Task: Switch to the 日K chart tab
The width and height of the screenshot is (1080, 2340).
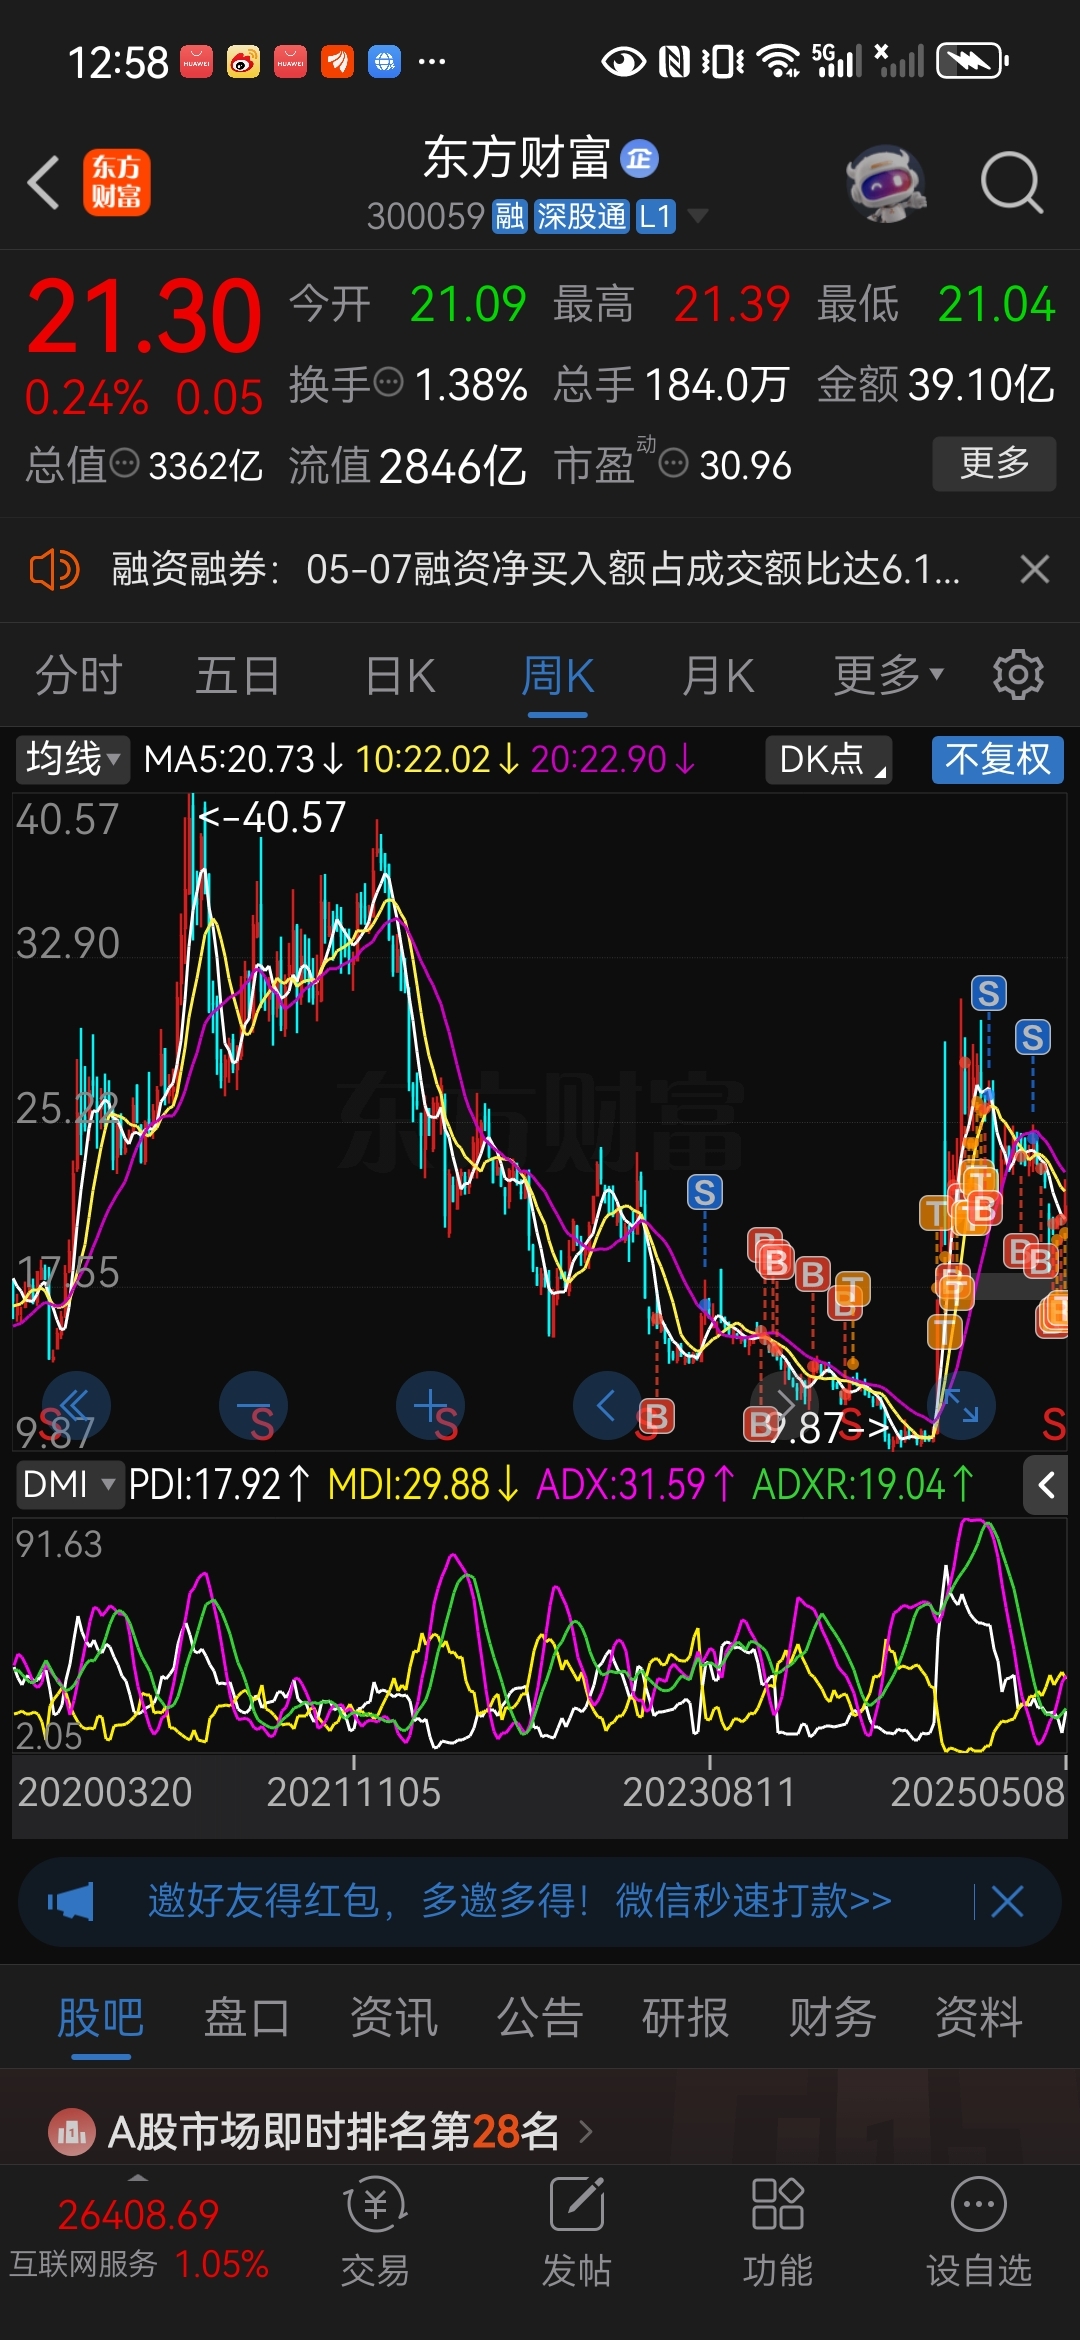Action: (x=400, y=675)
